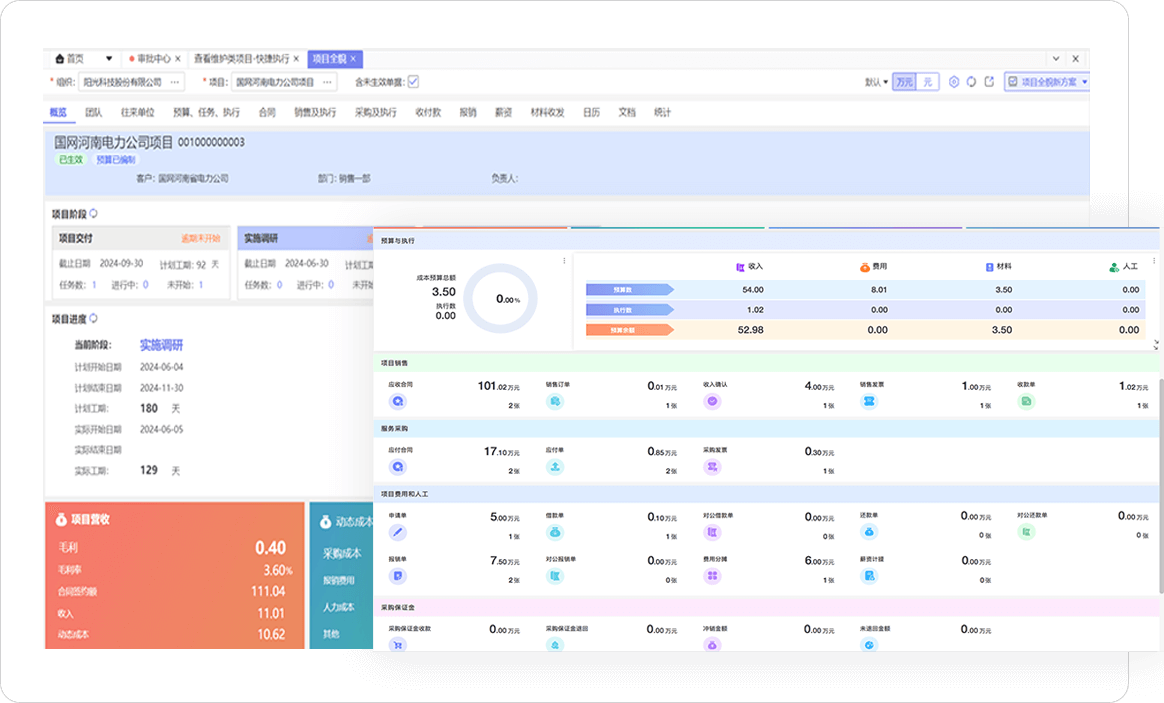The height and width of the screenshot is (703, 1164).
Task: Click the 实施调研 current stage link
Action: click(161, 345)
